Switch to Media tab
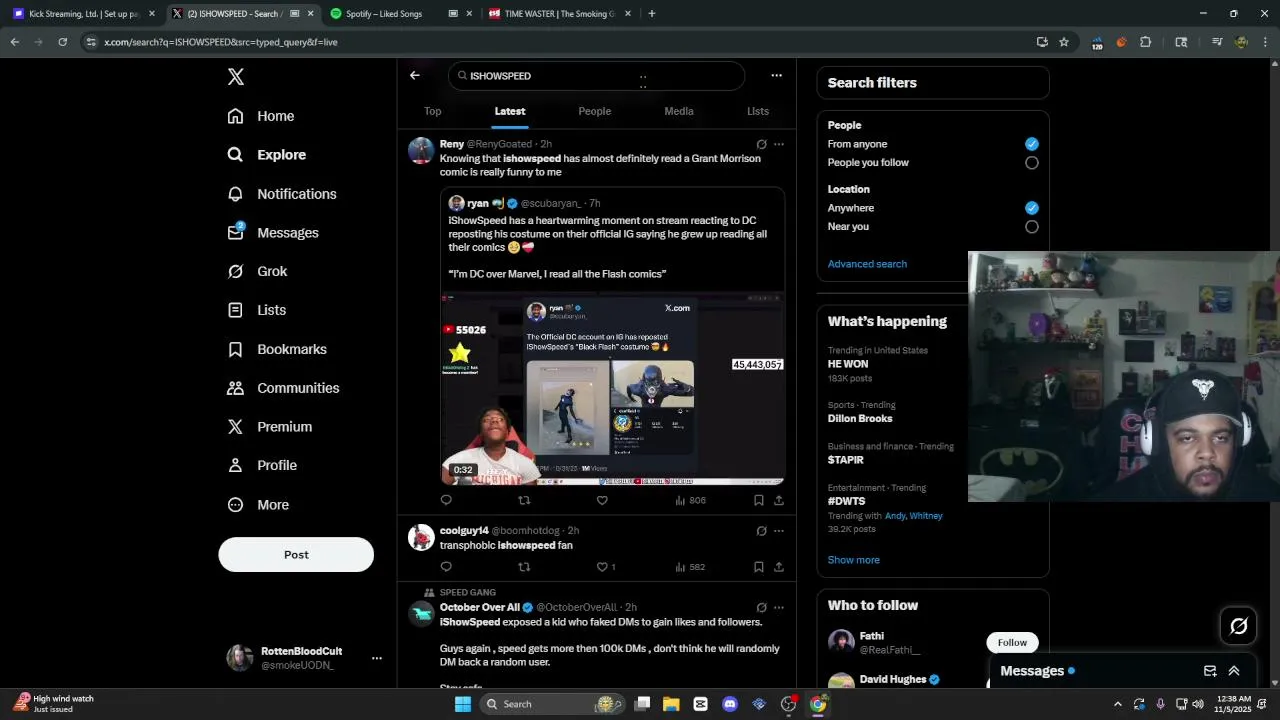Viewport: 1280px width, 720px height. click(679, 111)
